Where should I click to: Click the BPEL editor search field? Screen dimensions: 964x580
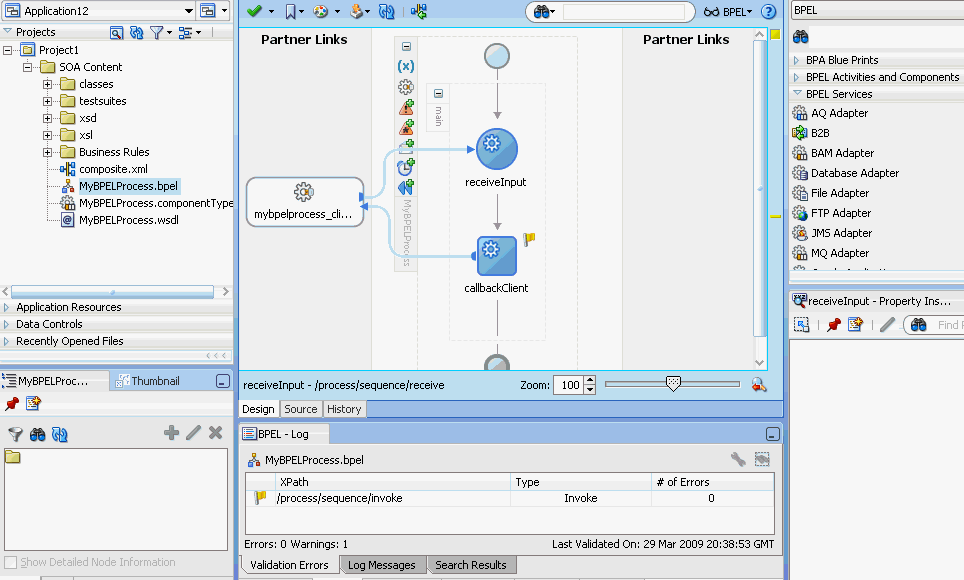[x=623, y=12]
